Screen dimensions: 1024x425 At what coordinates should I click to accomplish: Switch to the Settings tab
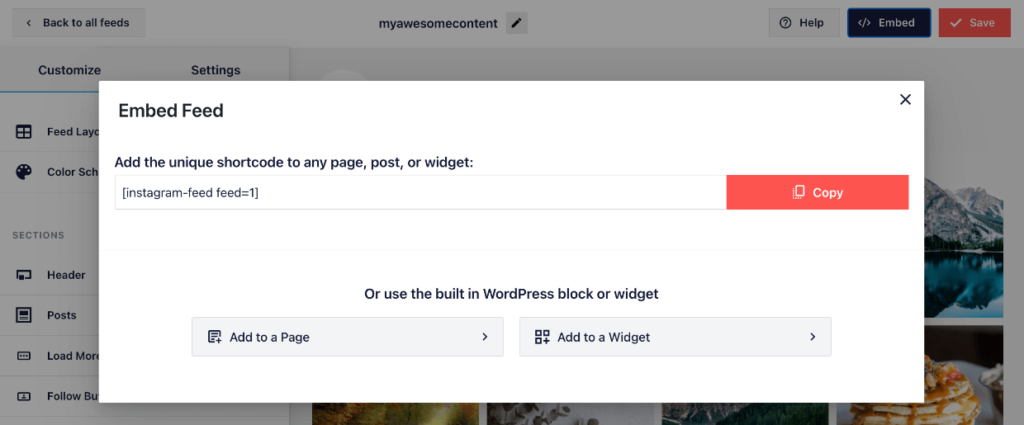(x=216, y=70)
